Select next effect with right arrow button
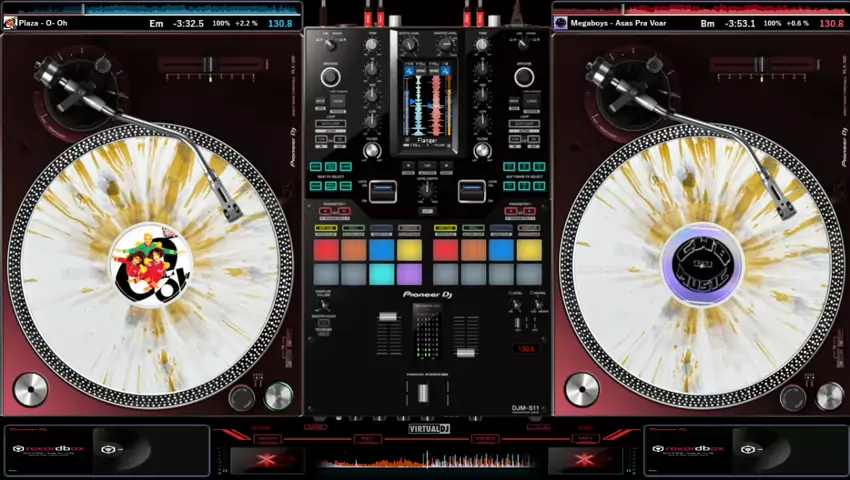The height and width of the screenshot is (480, 850). pos(446,165)
